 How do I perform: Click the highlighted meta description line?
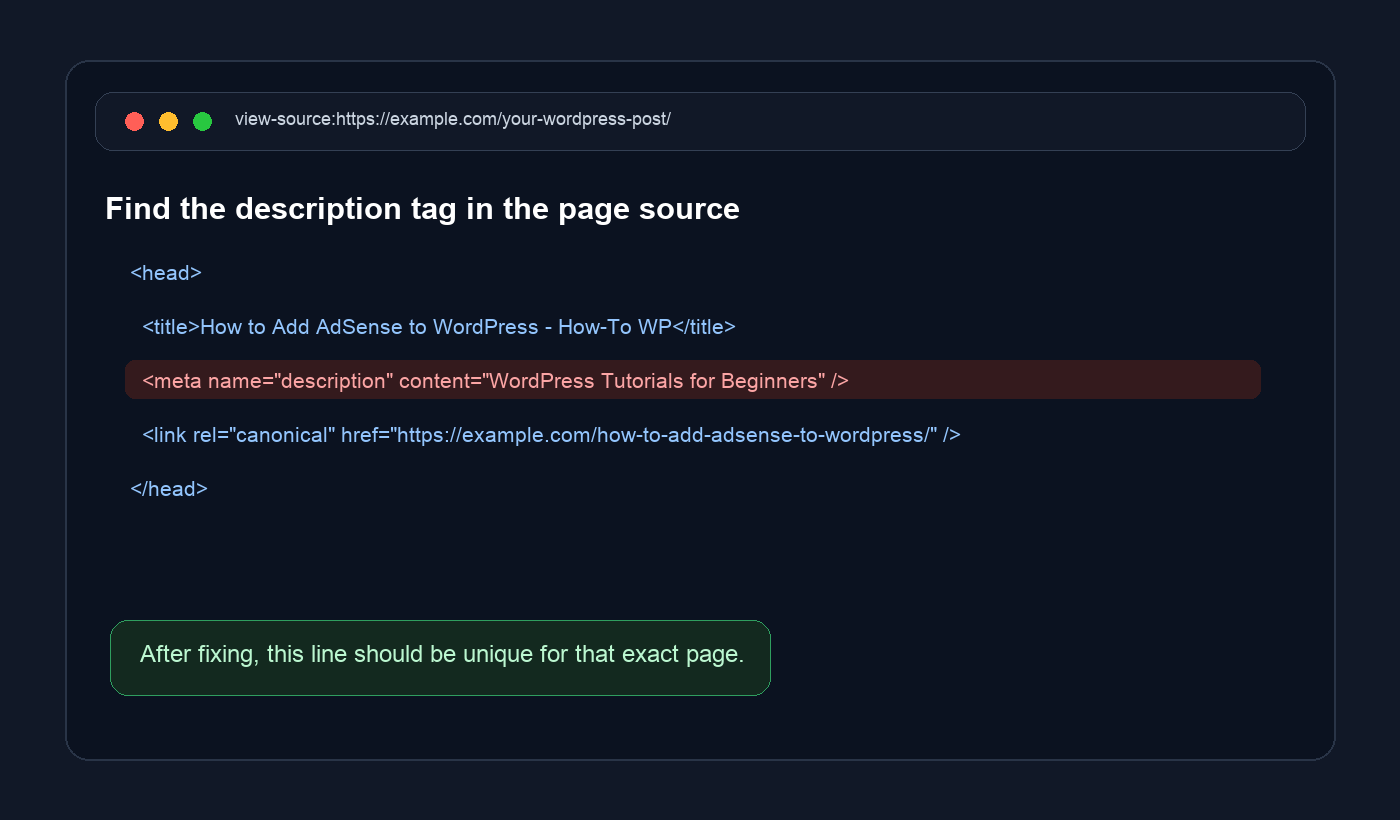pos(693,379)
